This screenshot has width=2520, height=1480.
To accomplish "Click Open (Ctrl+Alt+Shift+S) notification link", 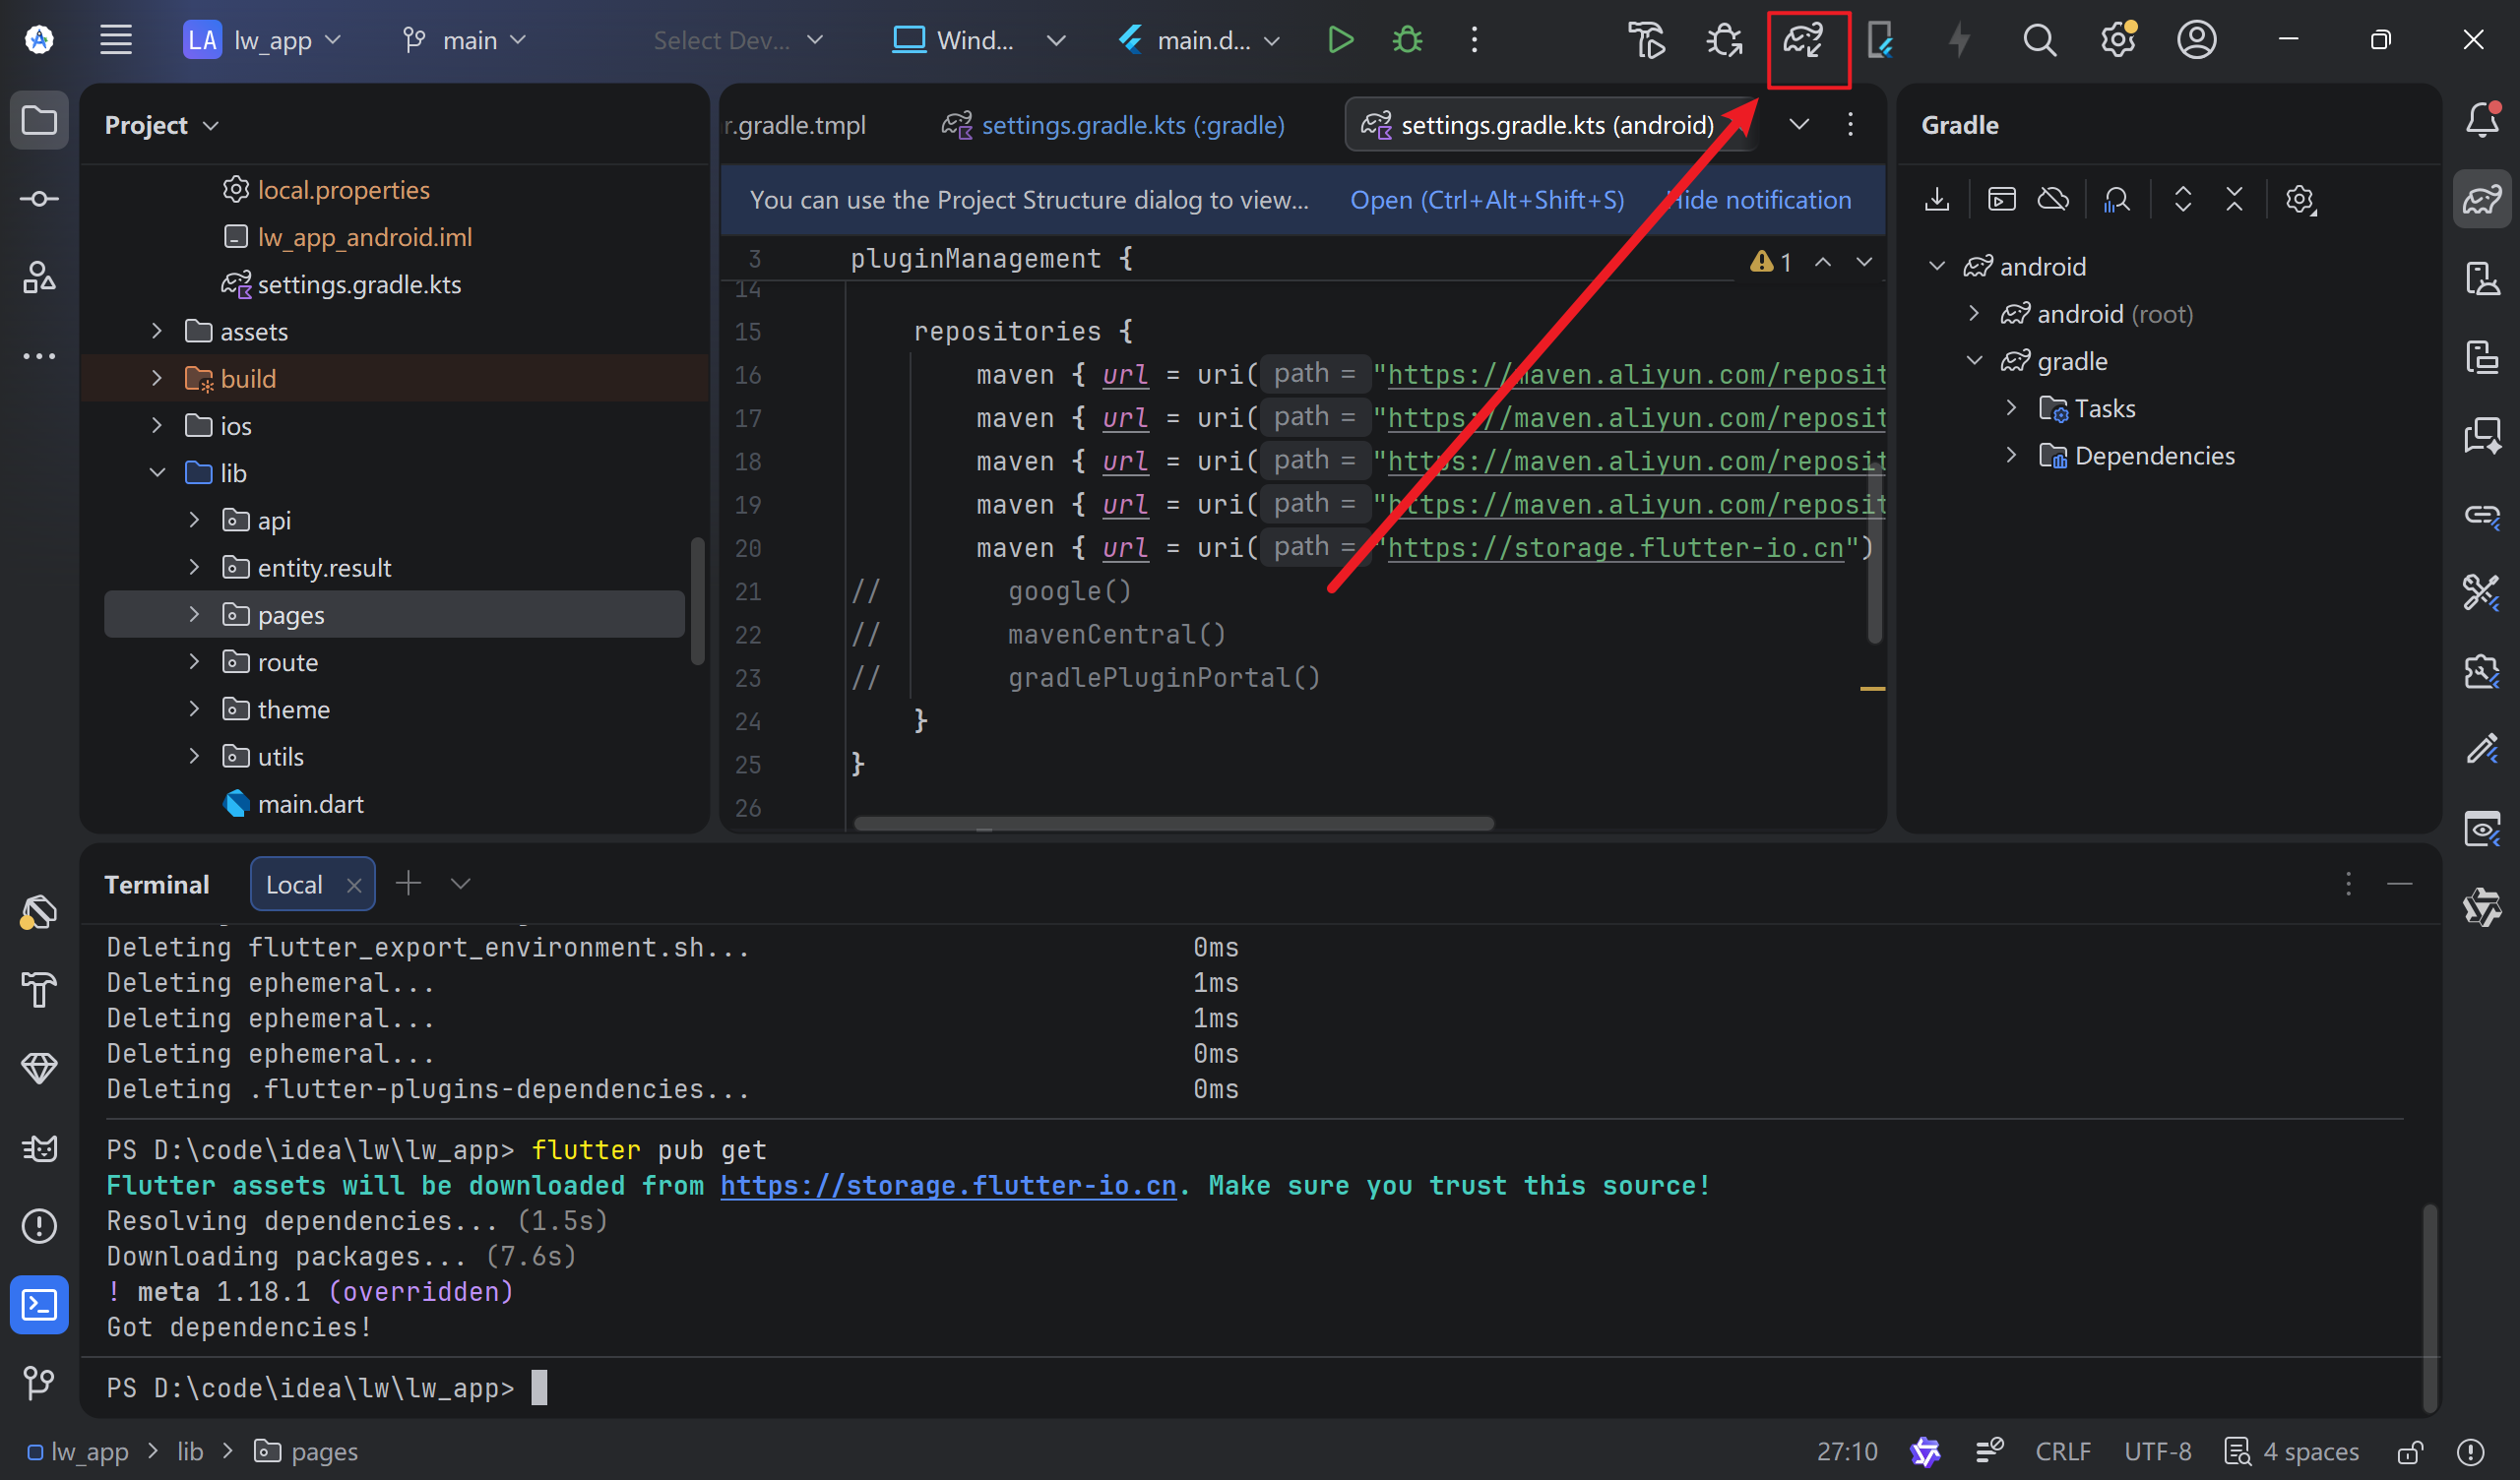I will (1487, 200).
